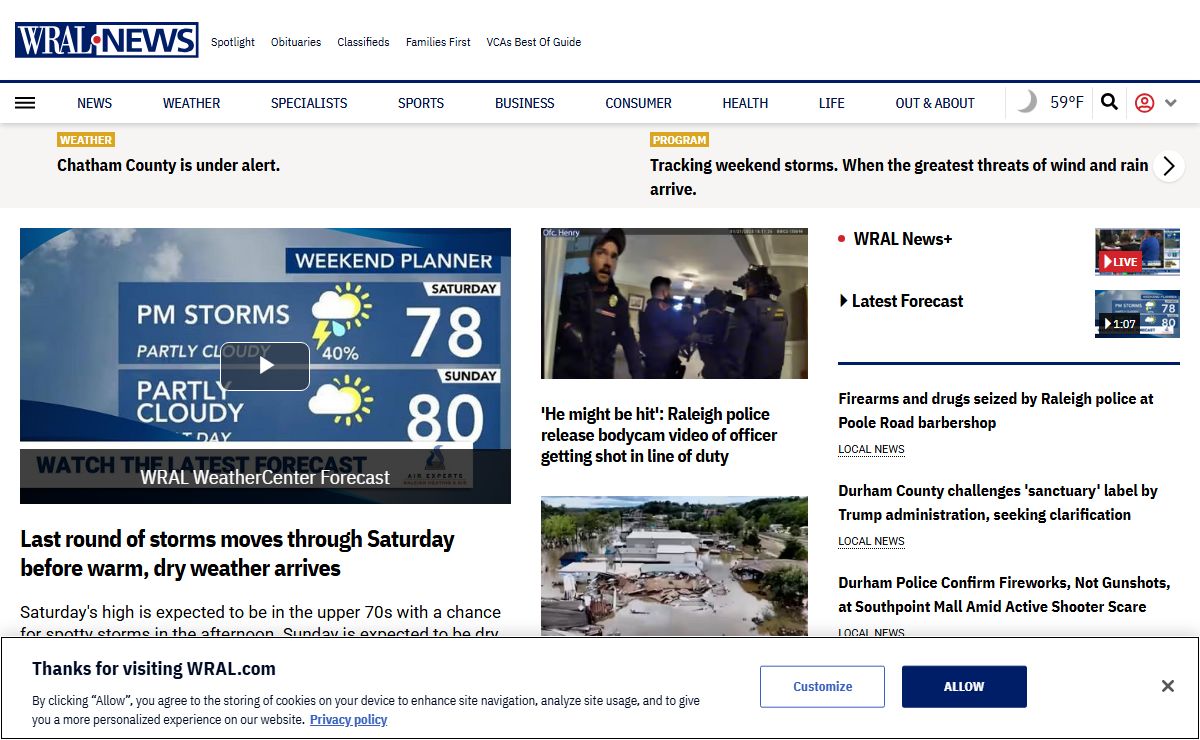Viewport: 1200px width, 740px height.
Task: Open the Durham Police Confirm Fireworks story
Action: coord(1004,595)
